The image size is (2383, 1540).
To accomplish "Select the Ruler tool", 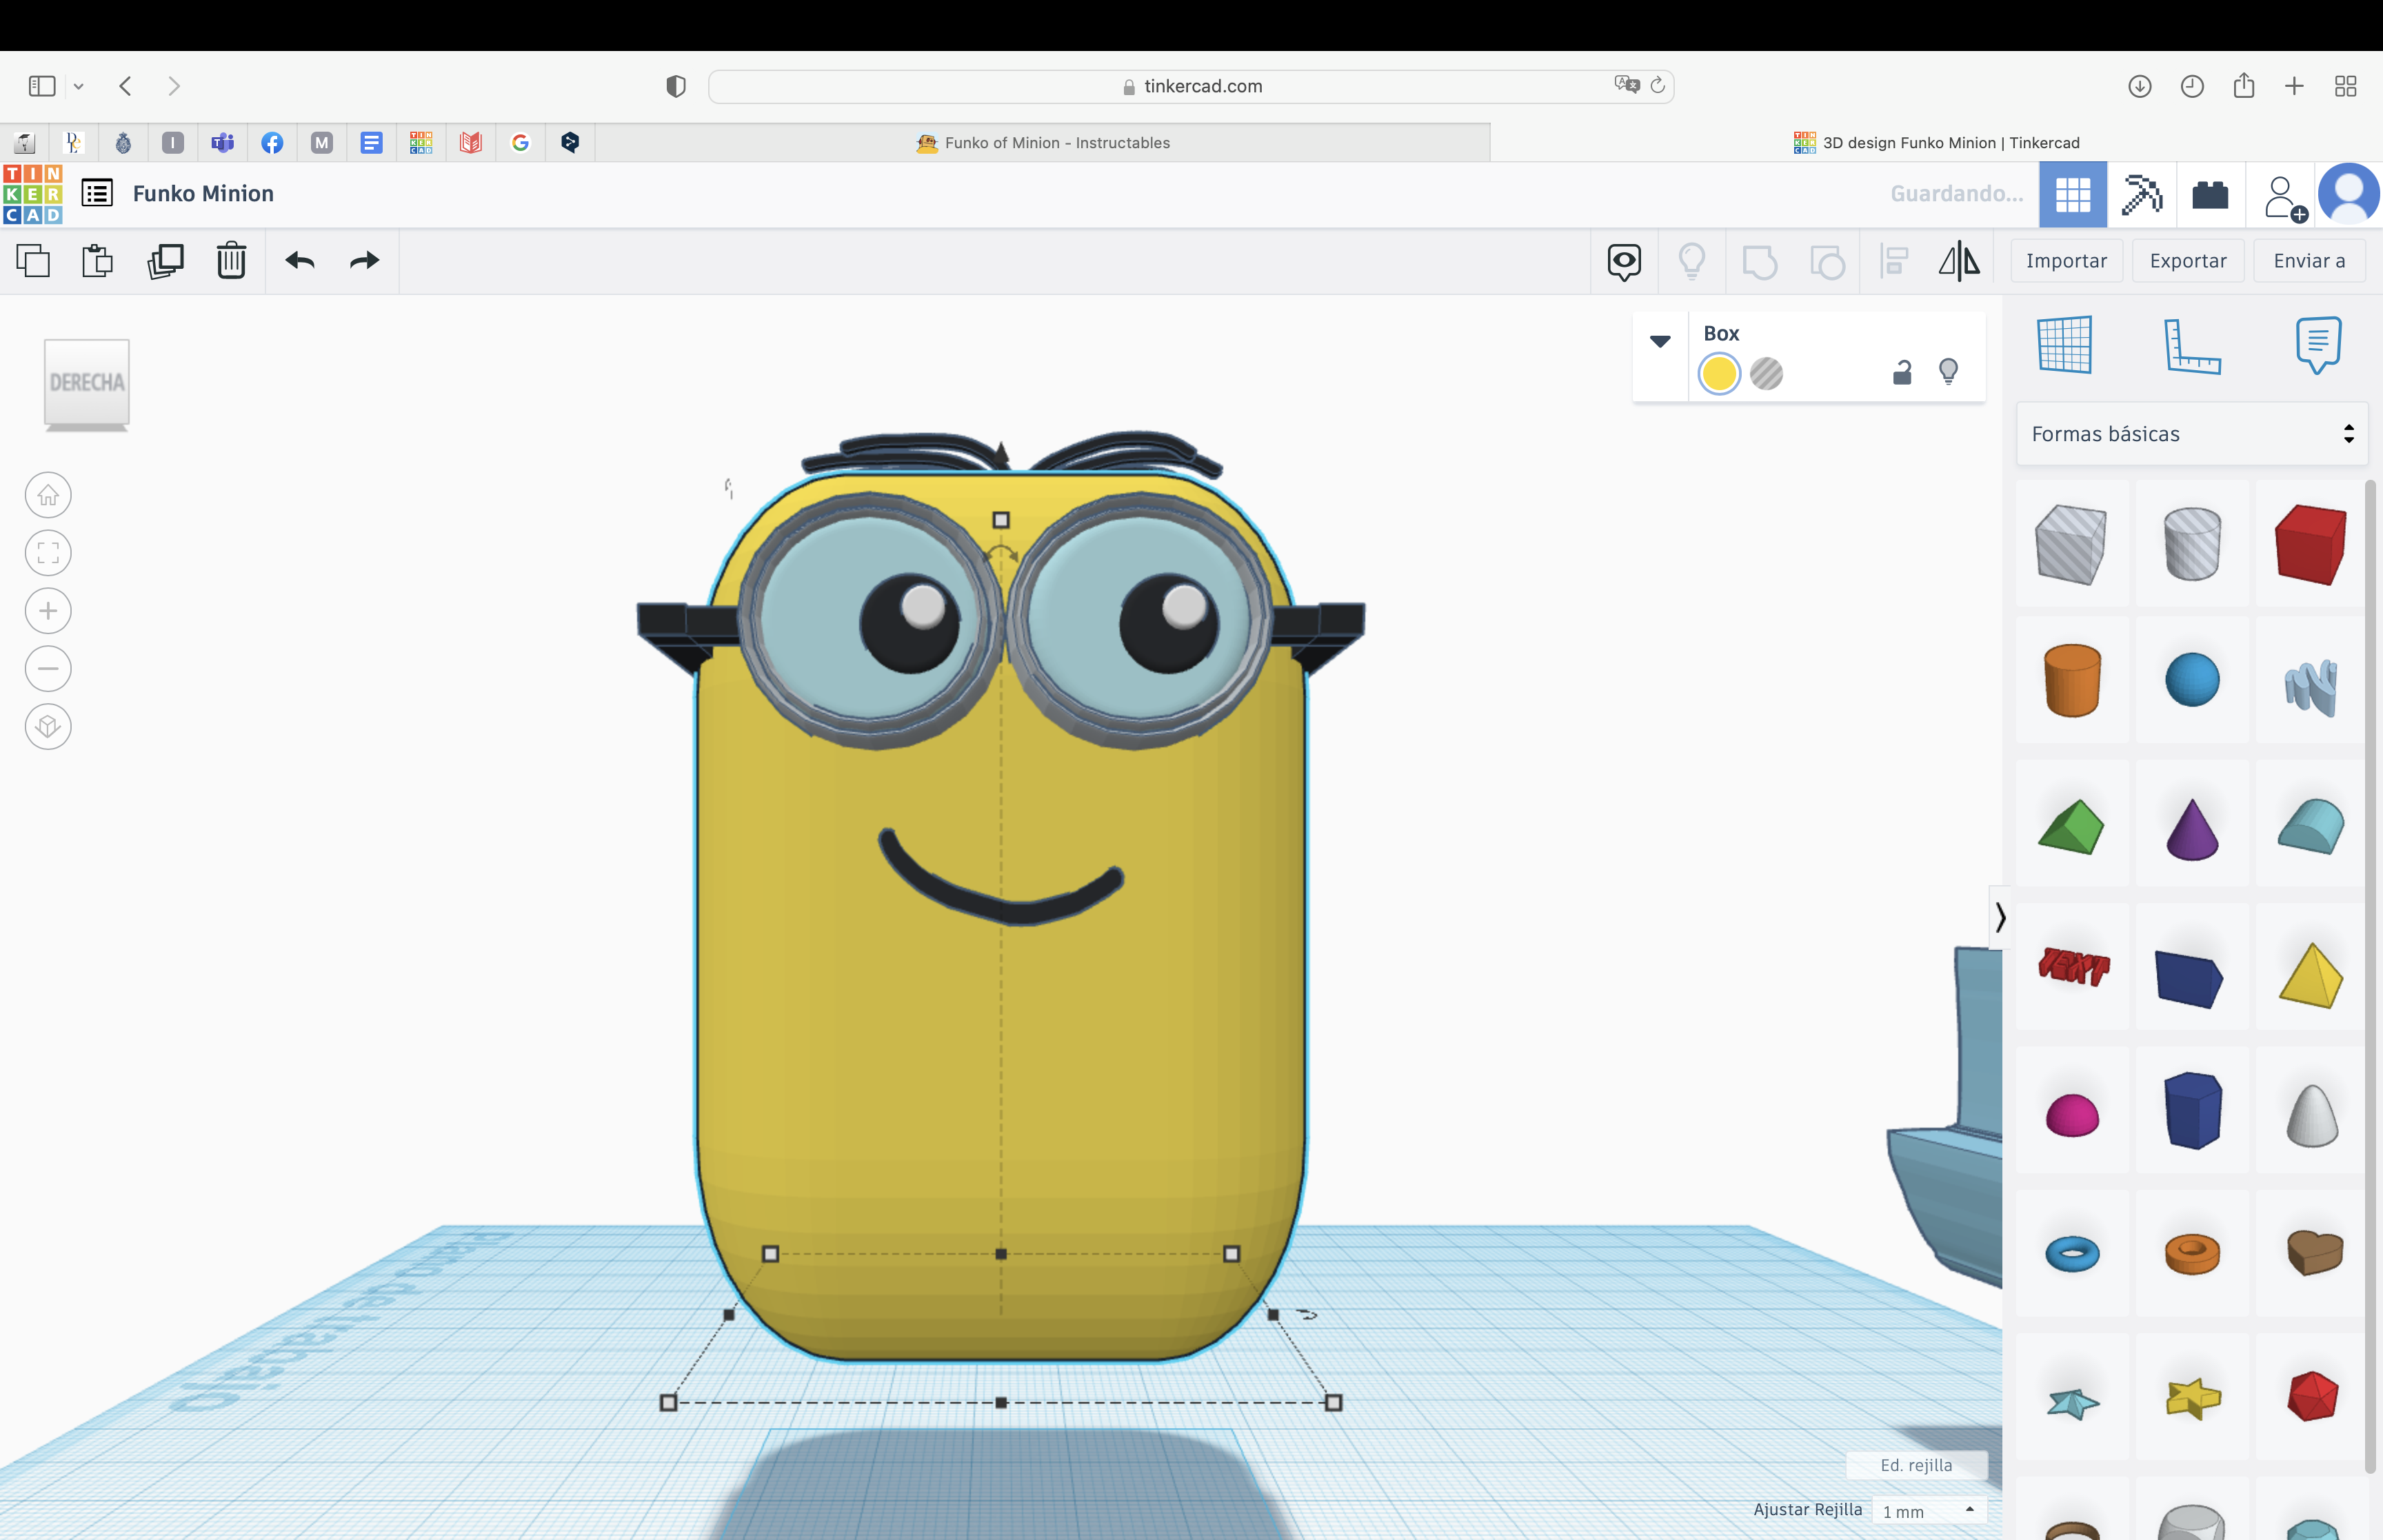I will [2191, 345].
